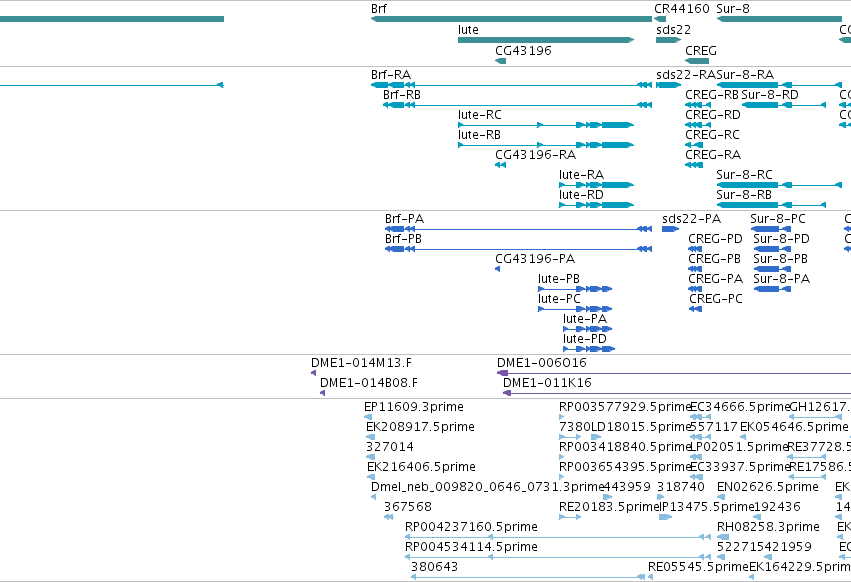Click the CREG-RC transcript label
Image resolution: width=851 pixels, height=582 pixels.
(712, 135)
